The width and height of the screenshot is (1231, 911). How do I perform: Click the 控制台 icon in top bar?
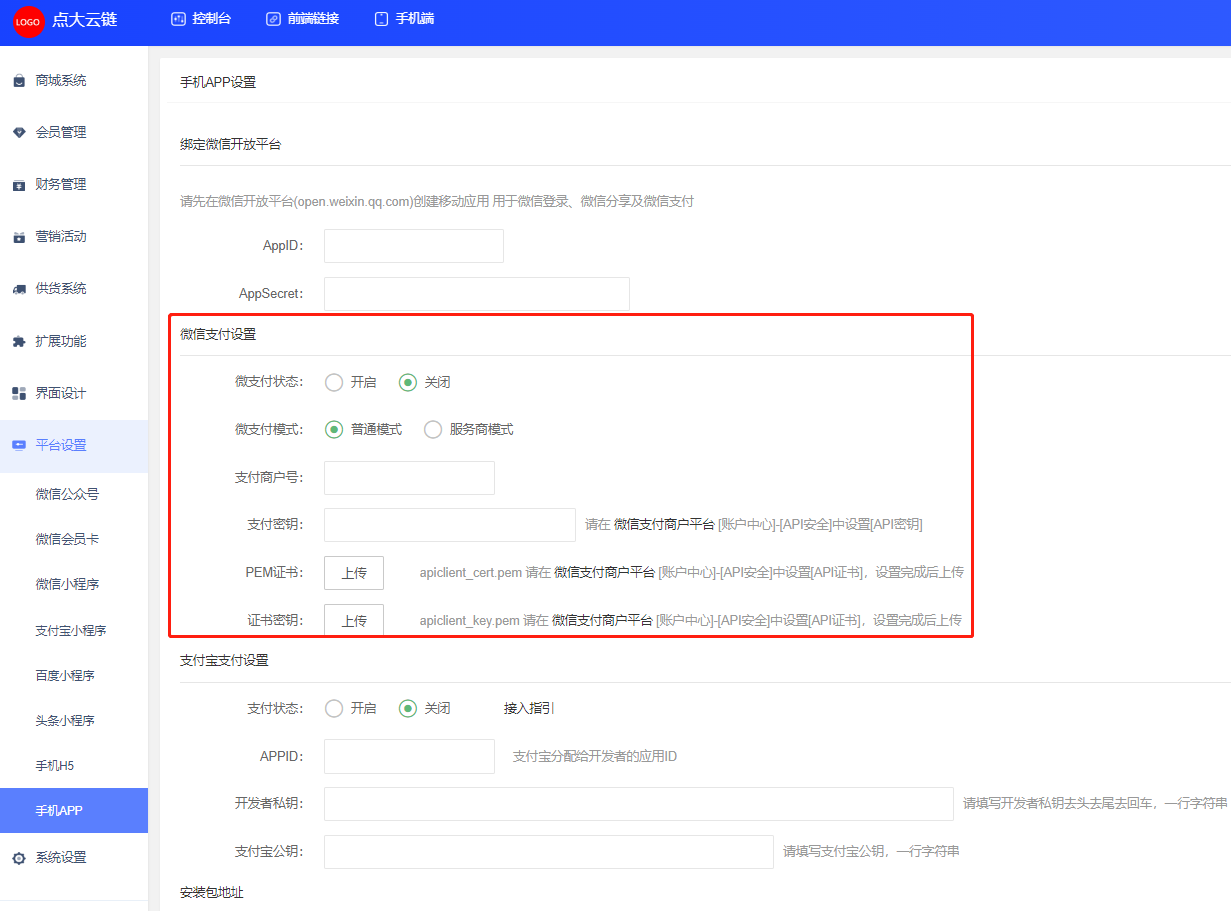coord(178,19)
